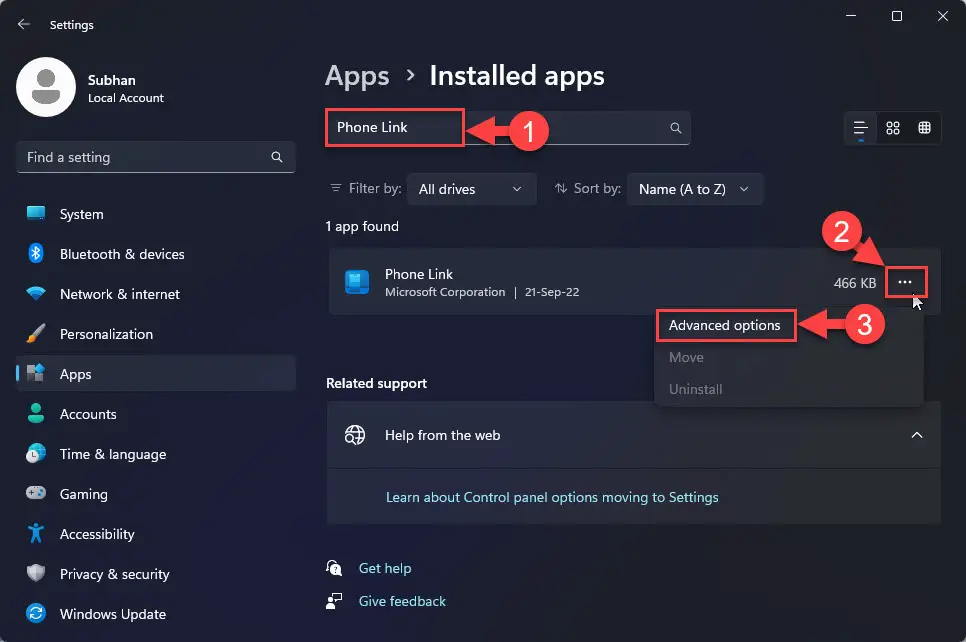Choose Move in the Phone Link menu
Screen dimensions: 966x642
pos(686,357)
